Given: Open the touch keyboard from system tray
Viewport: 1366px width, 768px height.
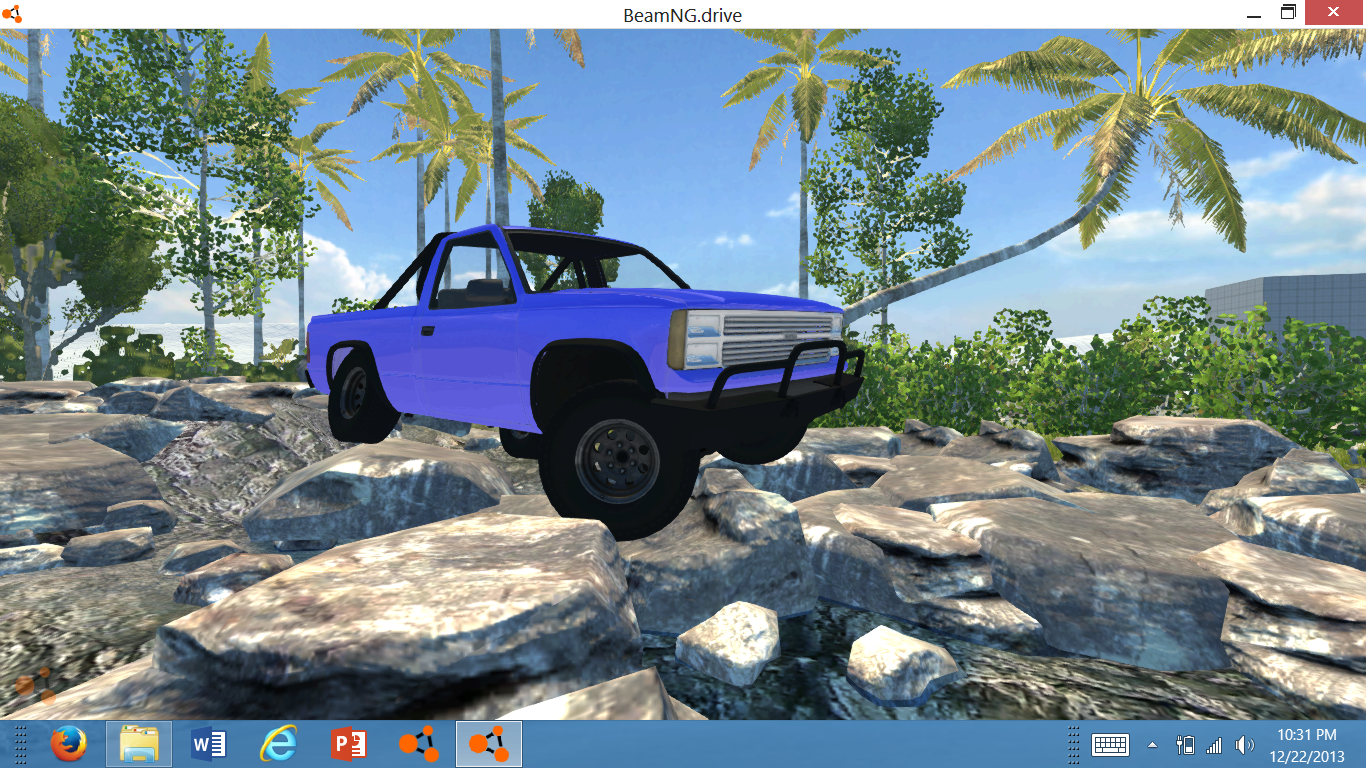Looking at the screenshot, I should (x=1110, y=745).
